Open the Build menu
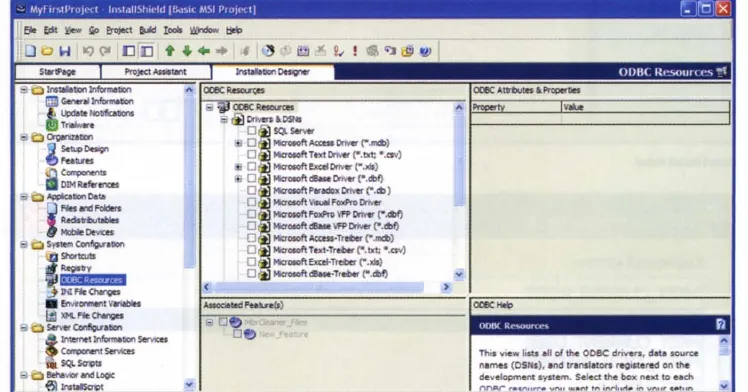748x392 pixels. click(147, 30)
